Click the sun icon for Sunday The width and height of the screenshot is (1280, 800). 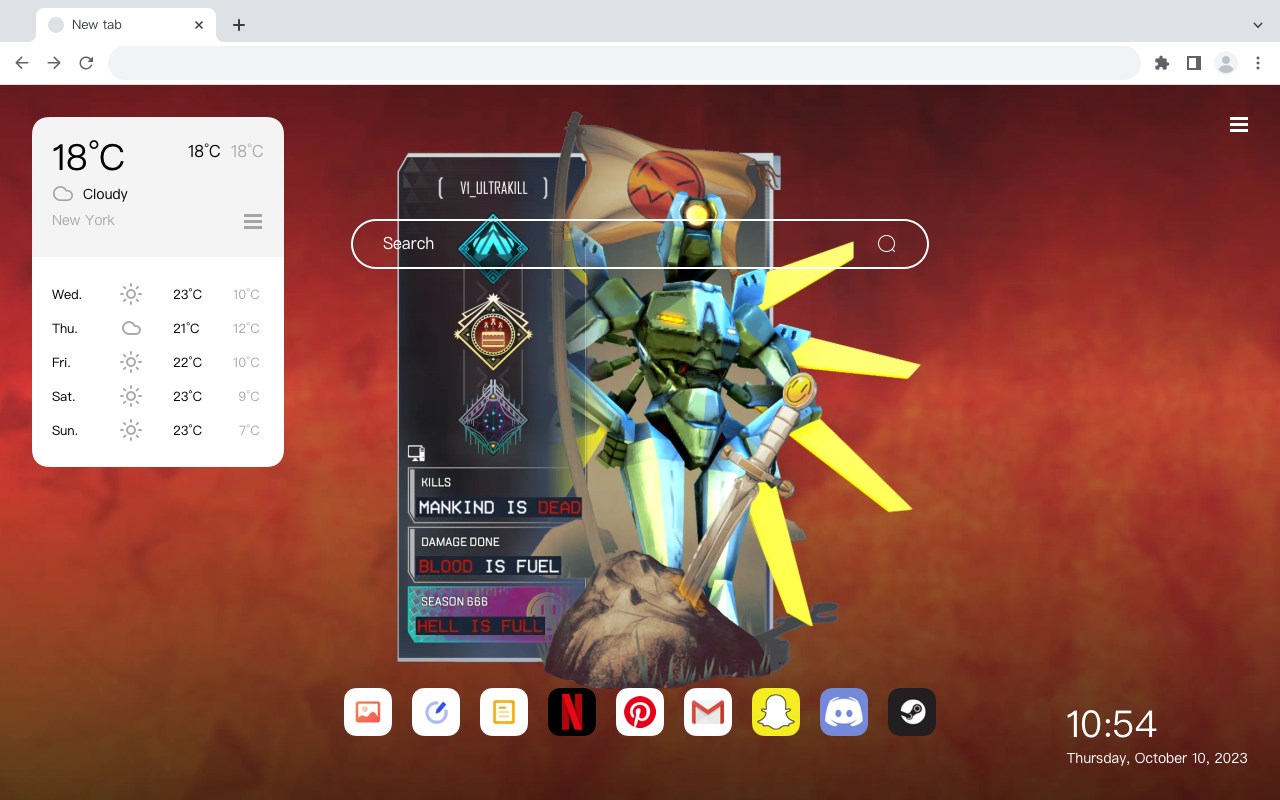click(131, 430)
